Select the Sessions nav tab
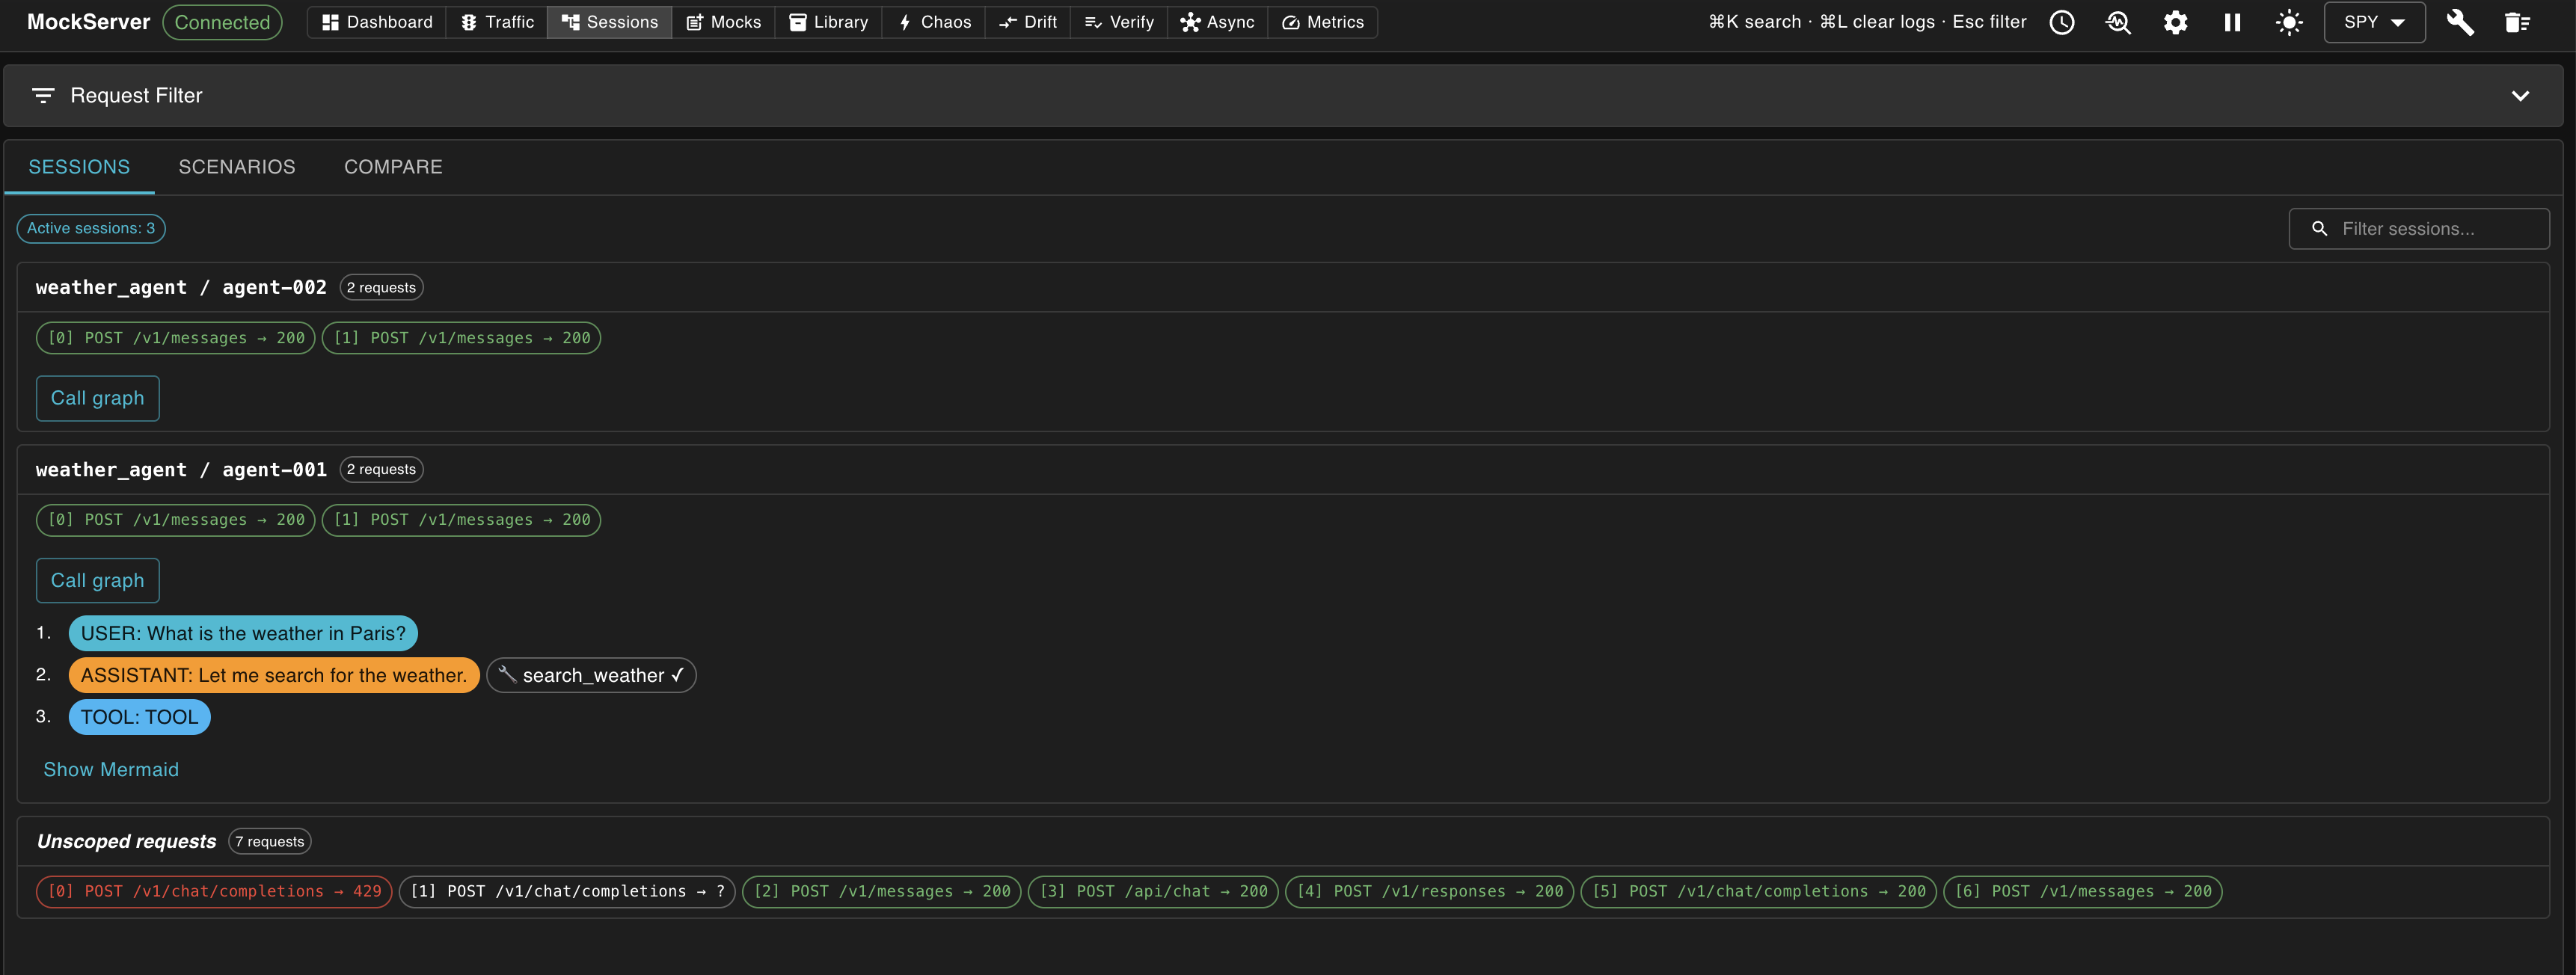 (x=609, y=22)
